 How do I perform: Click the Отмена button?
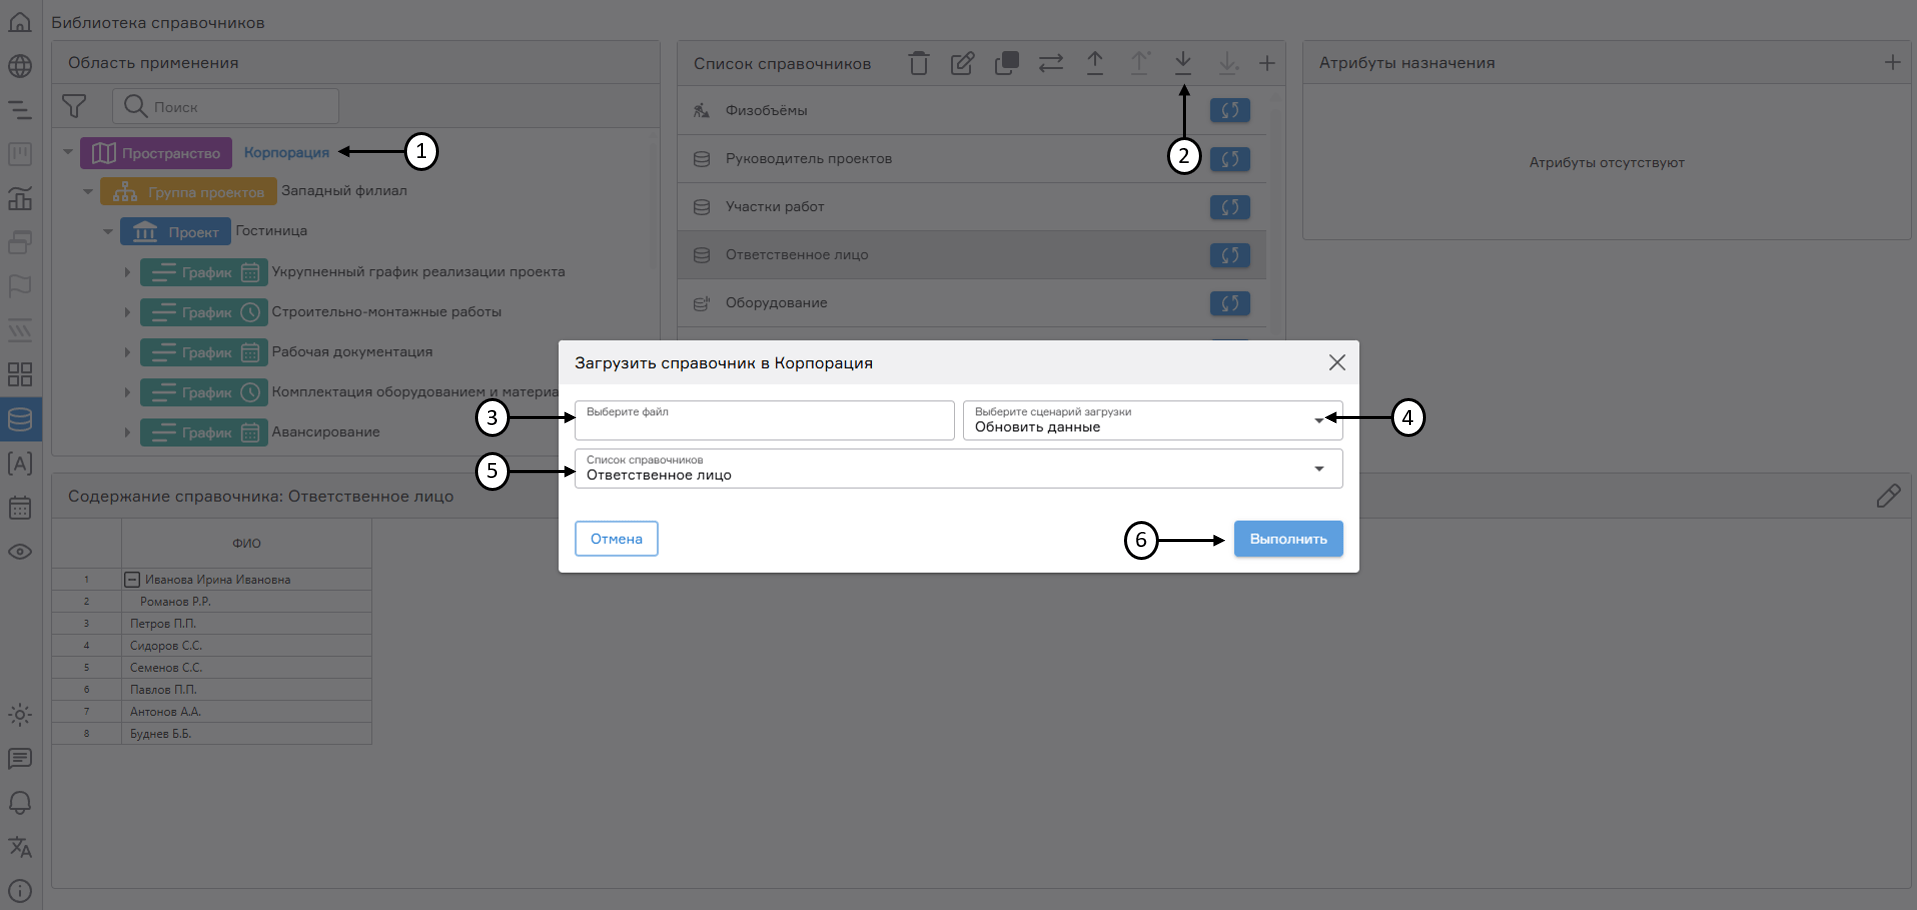coord(616,539)
